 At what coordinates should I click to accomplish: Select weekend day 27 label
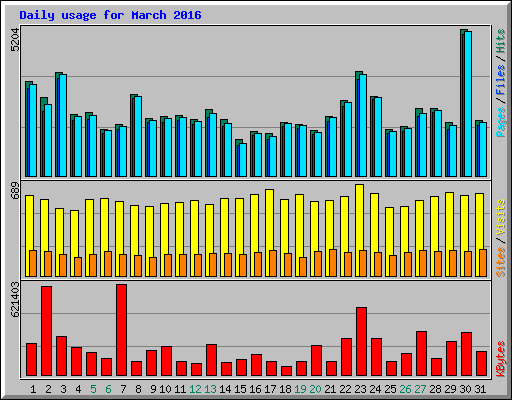(420, 389)
